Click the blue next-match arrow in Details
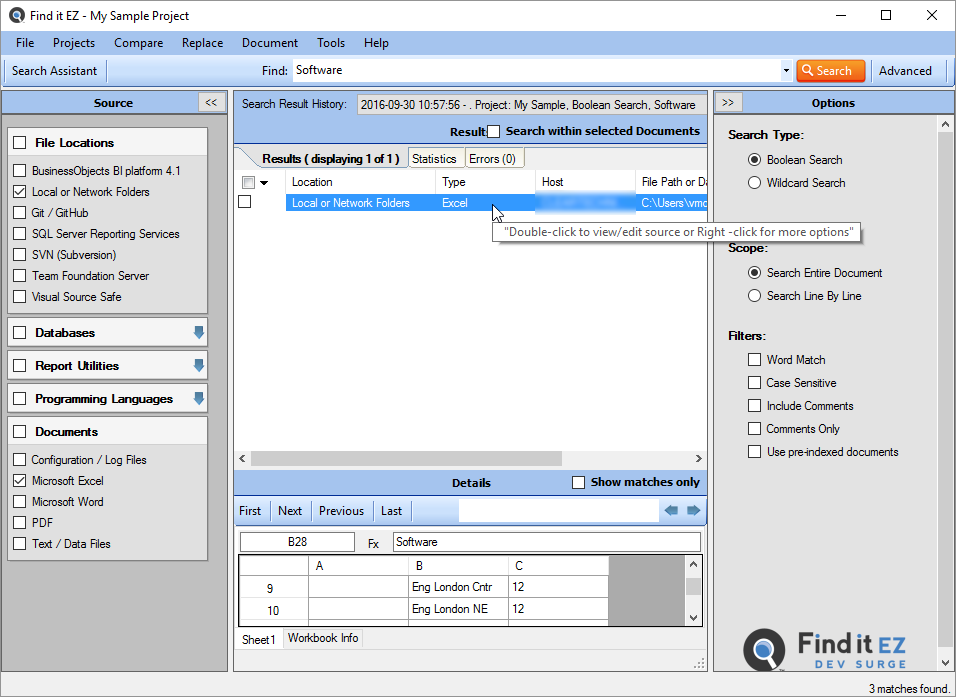Viewport: 956px width, 697px height. pos(693,510)
